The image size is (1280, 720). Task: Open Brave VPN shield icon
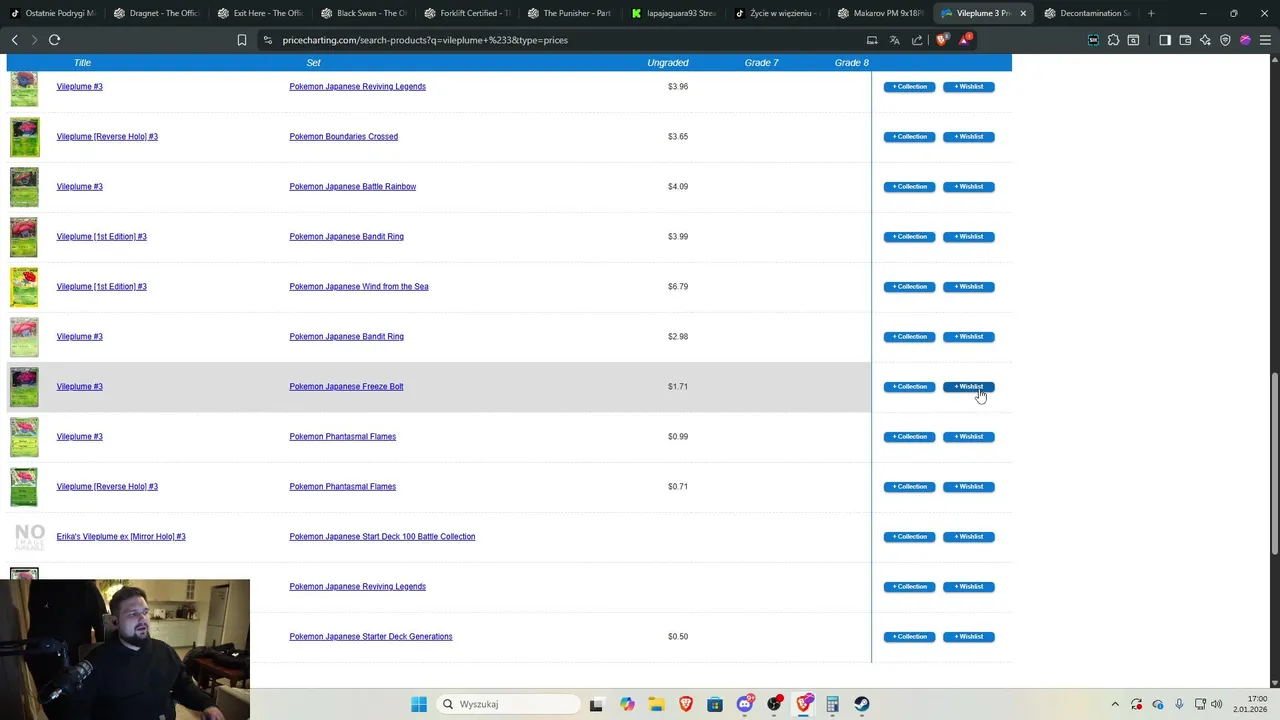[1225, 40]
